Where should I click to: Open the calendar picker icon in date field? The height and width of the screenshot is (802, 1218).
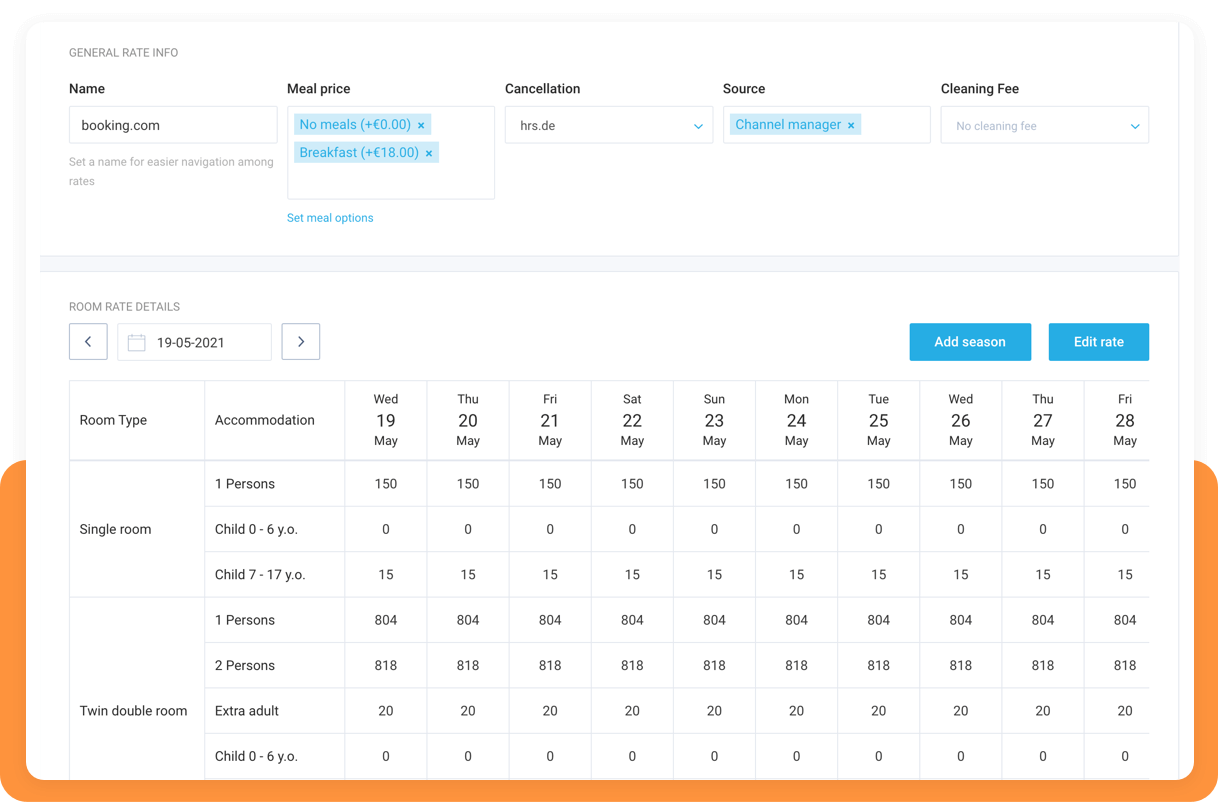pos(136,342)
